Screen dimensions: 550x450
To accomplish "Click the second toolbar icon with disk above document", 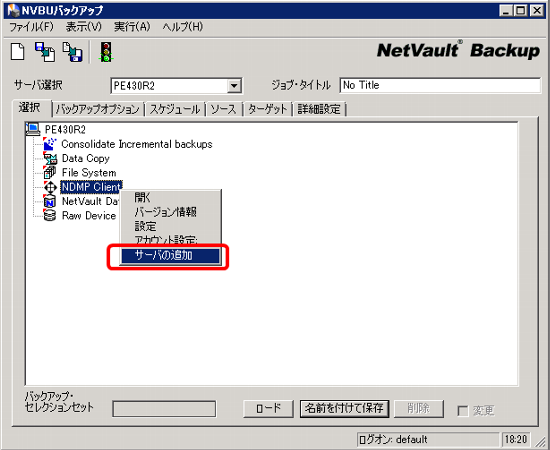I will pos(45,52).
